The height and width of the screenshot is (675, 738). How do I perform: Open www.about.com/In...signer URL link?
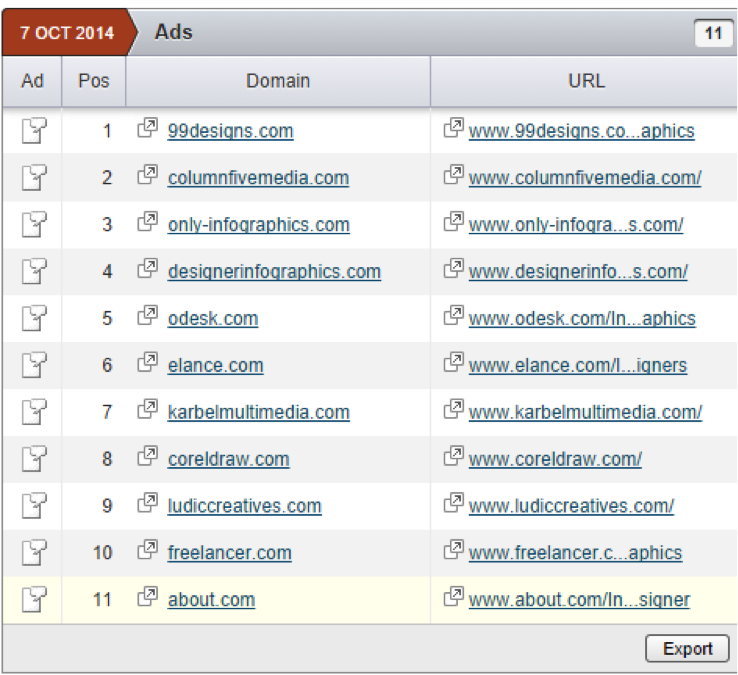coord(579,600)
